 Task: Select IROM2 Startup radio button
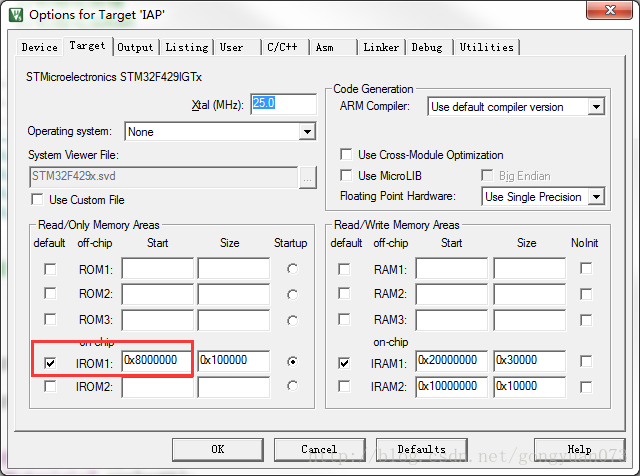click(x=292, y=386)
